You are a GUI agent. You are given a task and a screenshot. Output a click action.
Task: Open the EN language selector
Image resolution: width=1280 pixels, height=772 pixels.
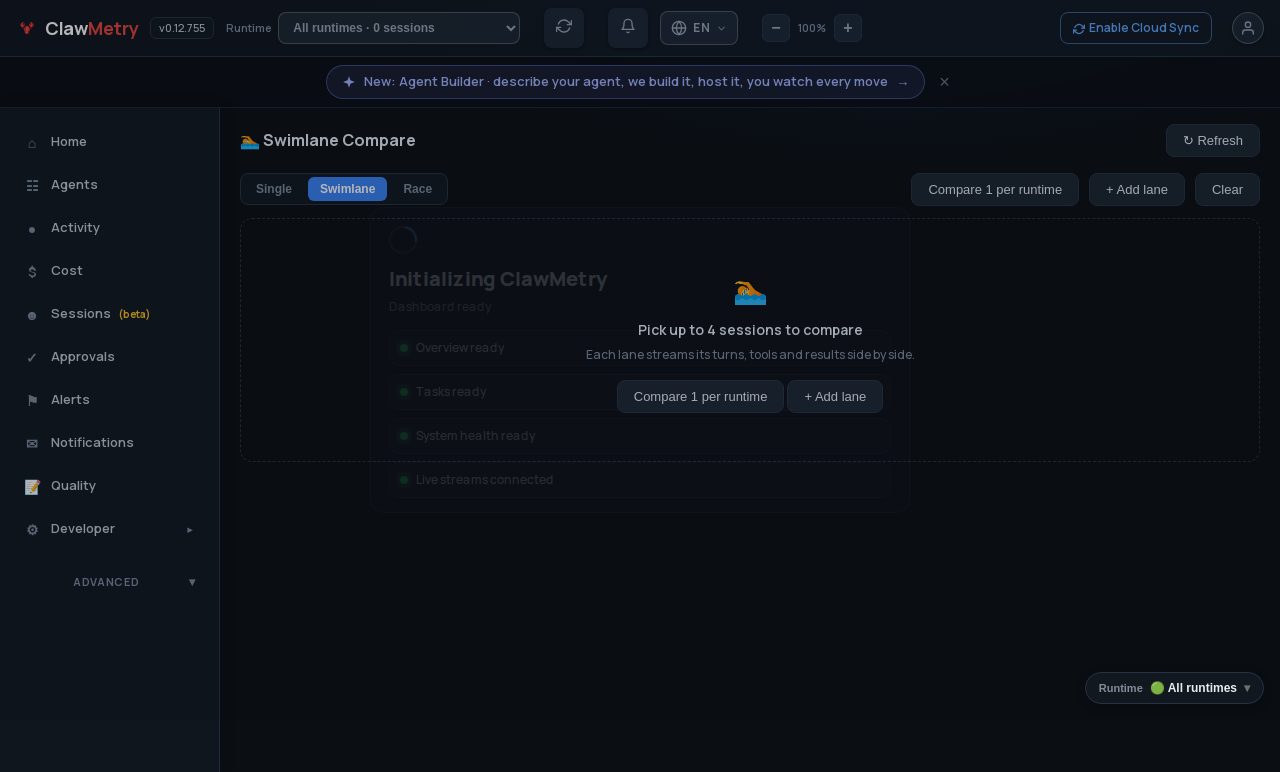point(699,28)
